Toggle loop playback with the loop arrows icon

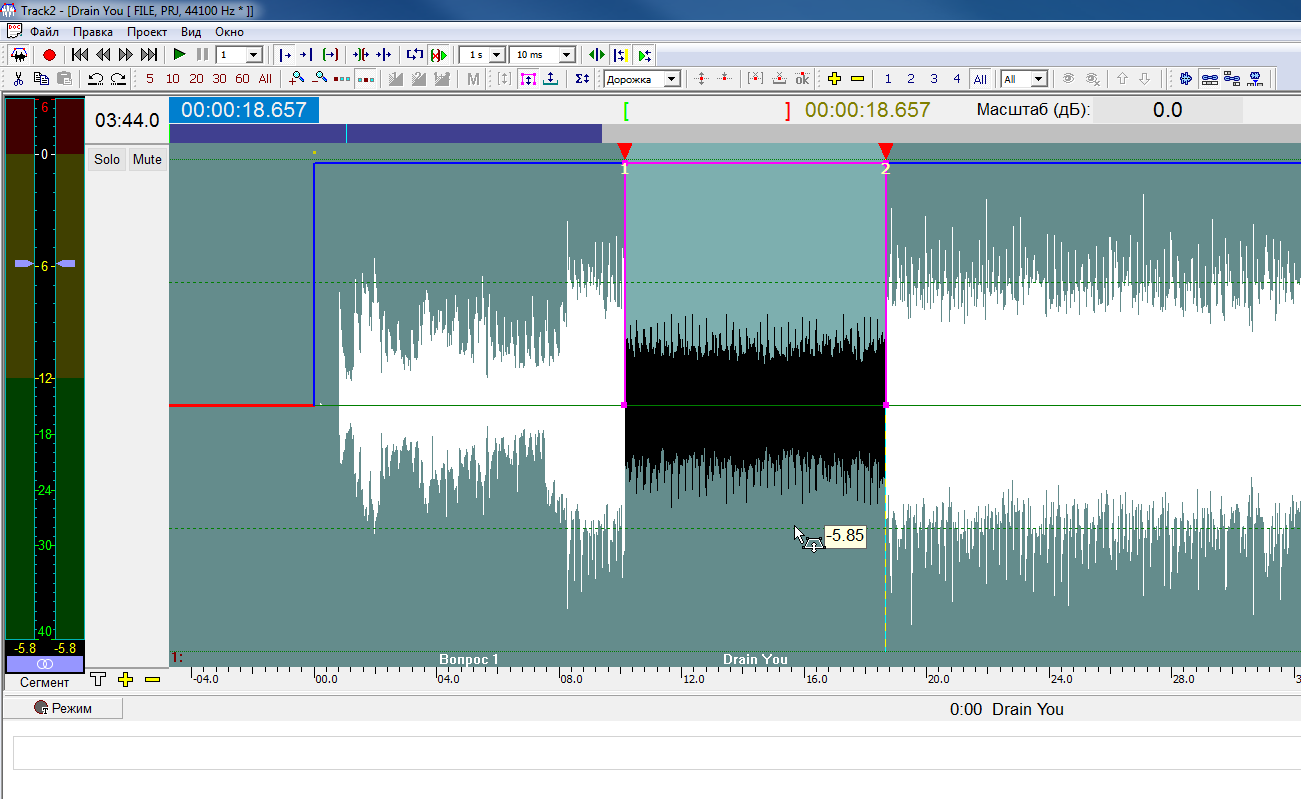pos(414,55)
